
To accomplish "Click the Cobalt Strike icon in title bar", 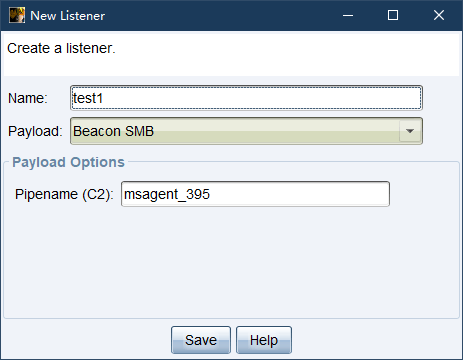I will 17,15.
